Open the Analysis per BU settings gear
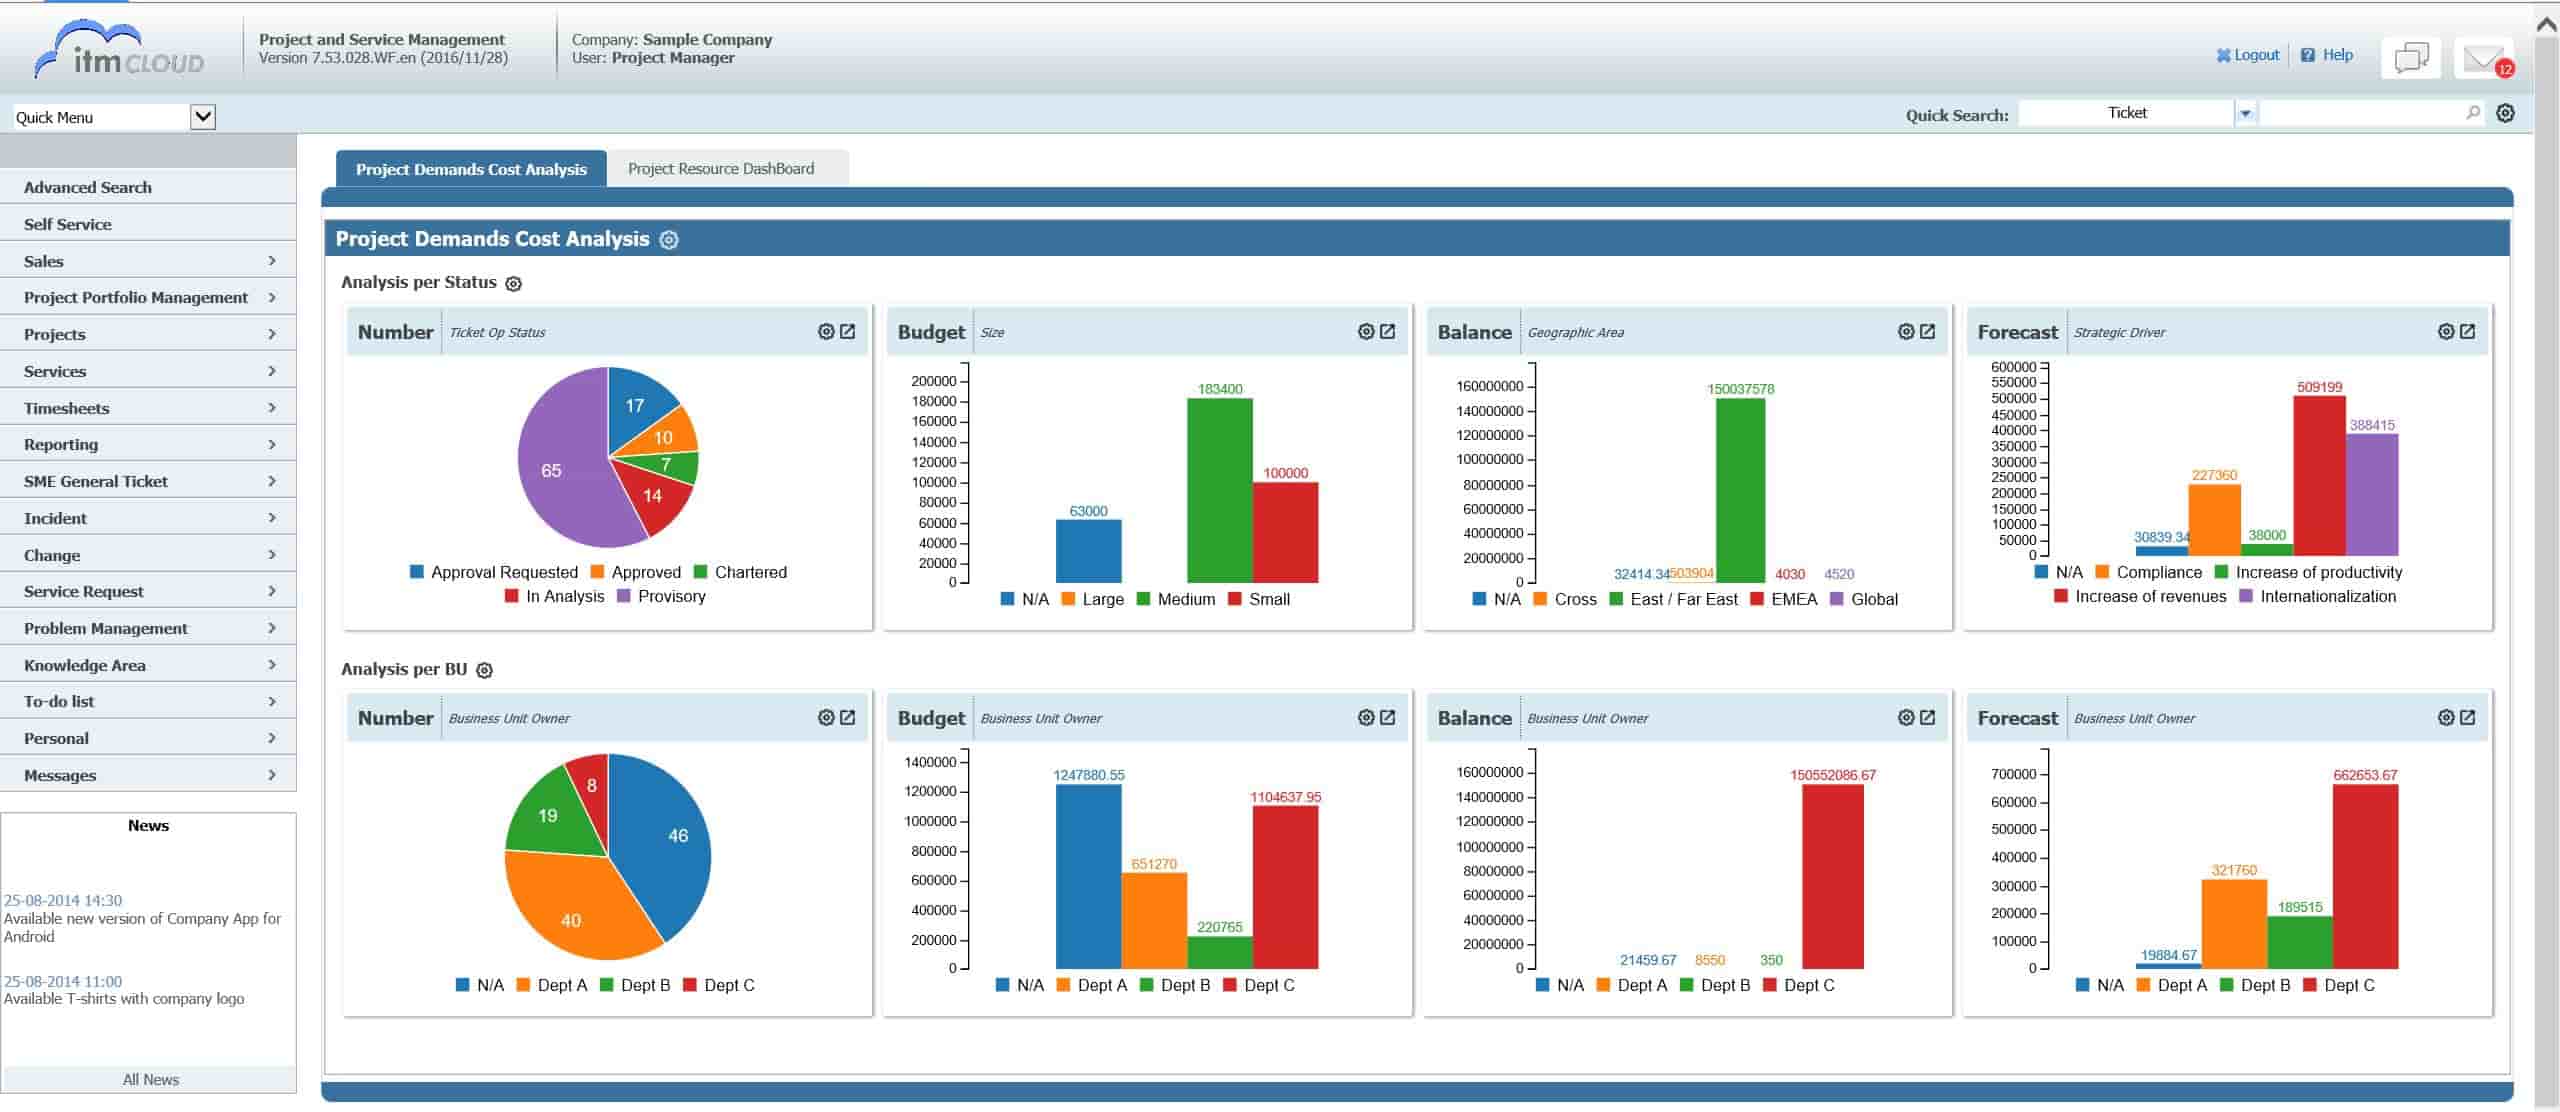Image resolution: width=2560 pixels, height=1112 pixels. tap(484, 669)
